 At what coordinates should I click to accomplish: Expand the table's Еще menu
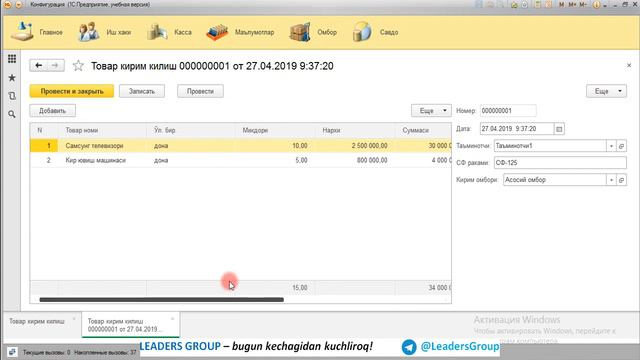pos(431,111)
